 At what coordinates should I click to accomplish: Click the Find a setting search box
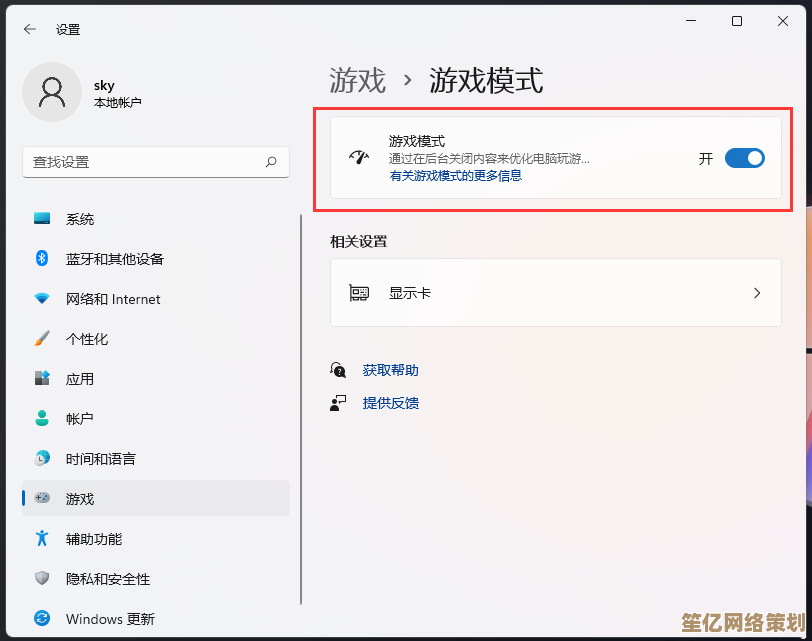click(145, 161)
